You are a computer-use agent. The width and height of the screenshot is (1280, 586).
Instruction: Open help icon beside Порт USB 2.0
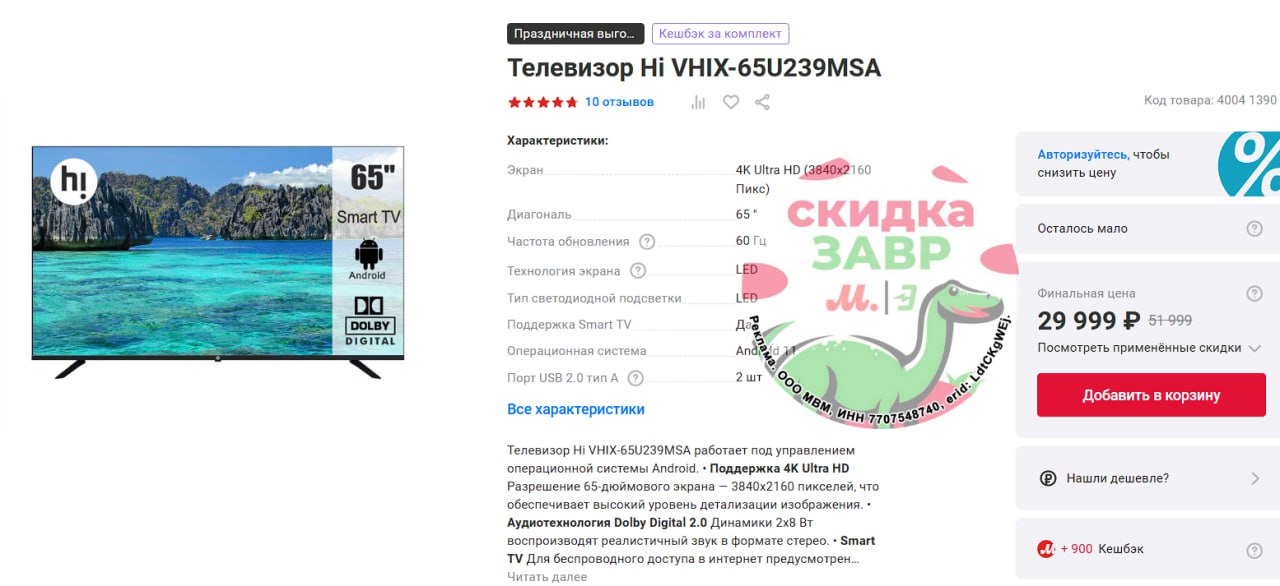click(x=635, y=378)
